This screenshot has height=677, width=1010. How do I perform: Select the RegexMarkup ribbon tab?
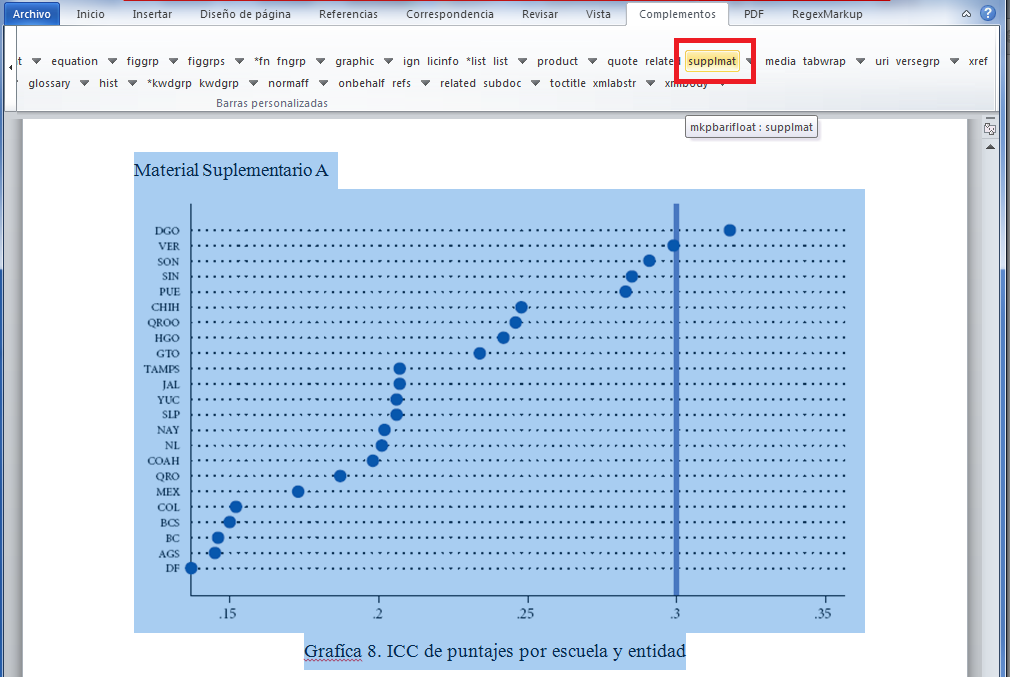(x=826, y=15)
